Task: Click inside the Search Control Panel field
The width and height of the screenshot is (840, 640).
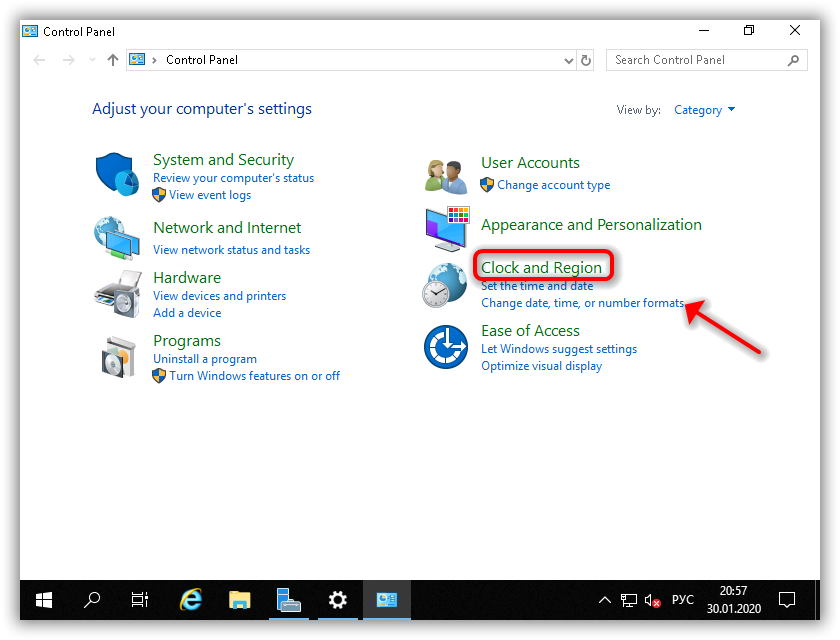Action: click(698, 60)
